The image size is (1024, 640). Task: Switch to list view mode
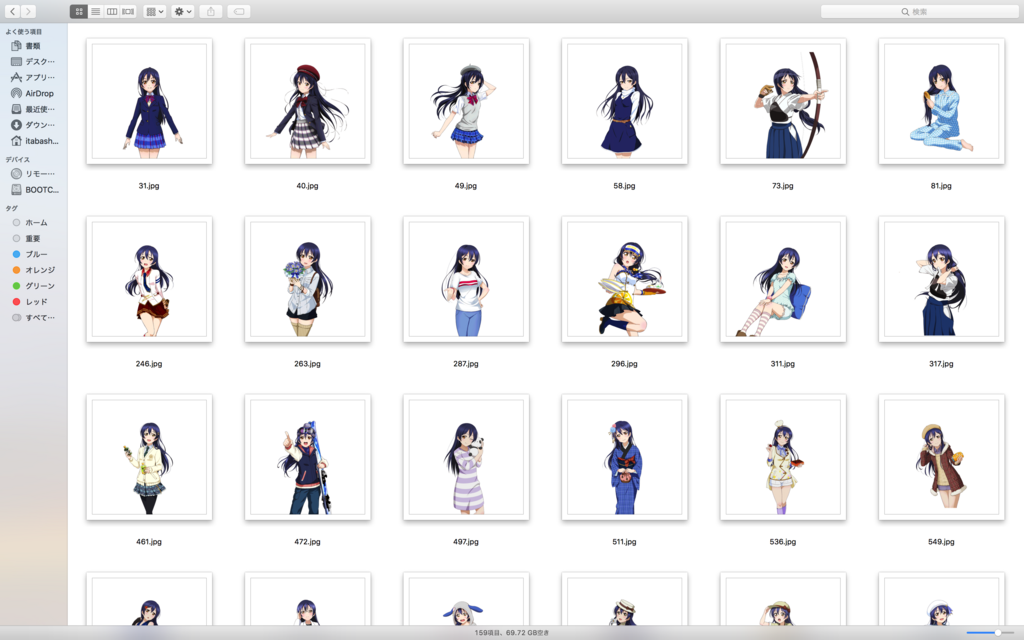[x=95, y=11]
